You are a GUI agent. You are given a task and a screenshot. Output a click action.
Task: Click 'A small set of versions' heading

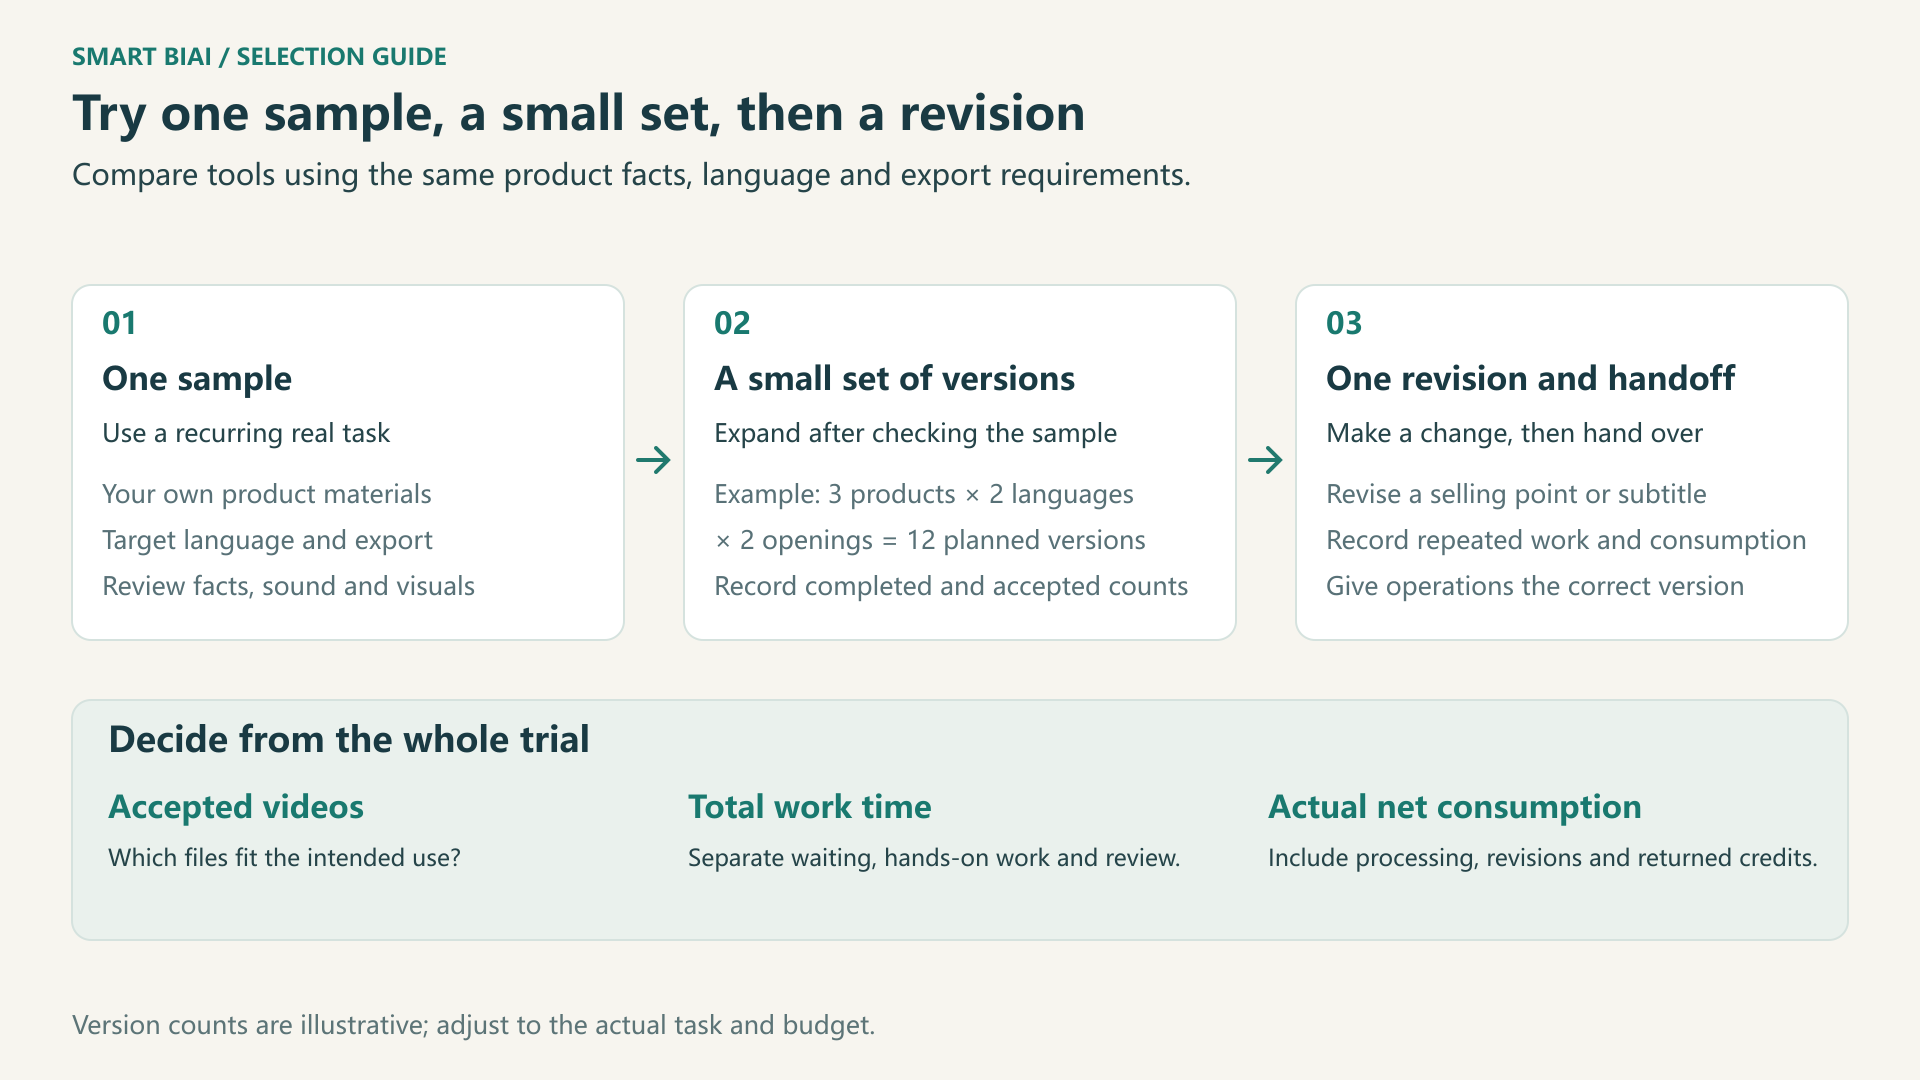(x=894, y=379)
